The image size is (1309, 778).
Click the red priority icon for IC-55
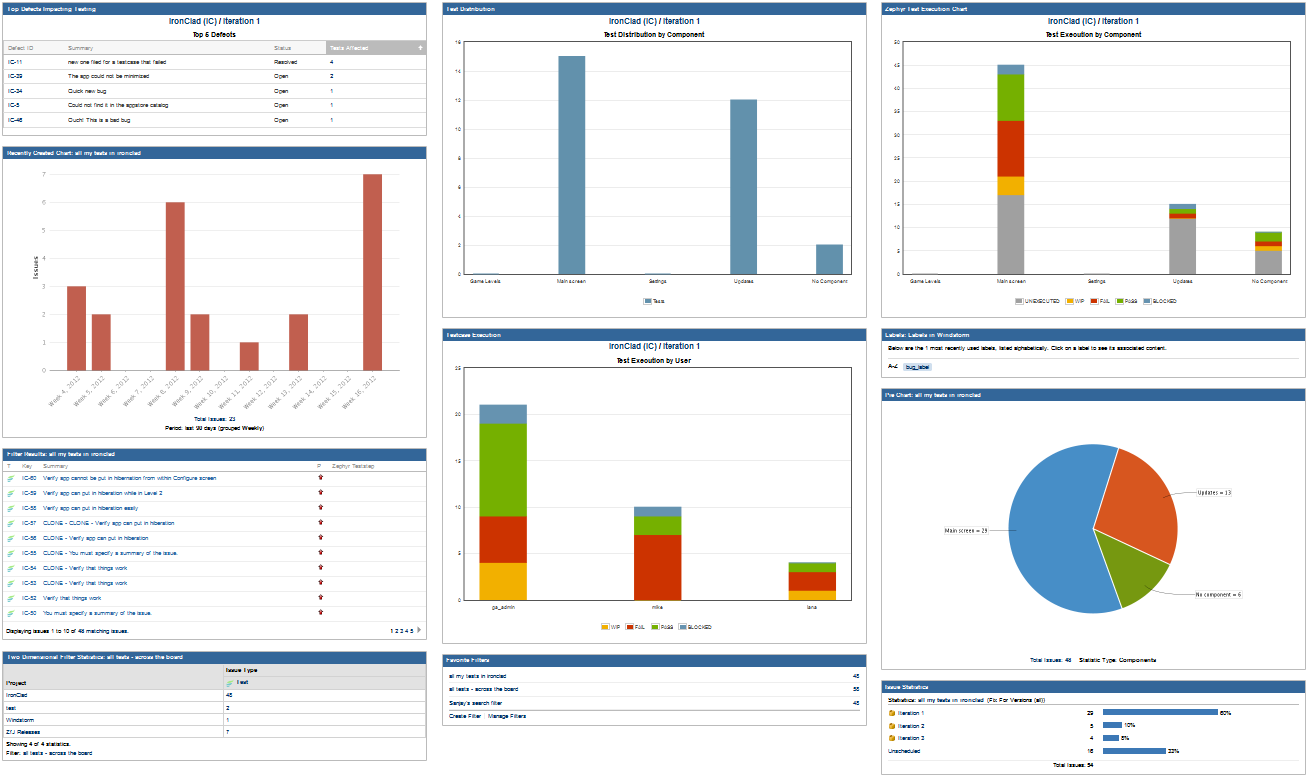point(320,553)
